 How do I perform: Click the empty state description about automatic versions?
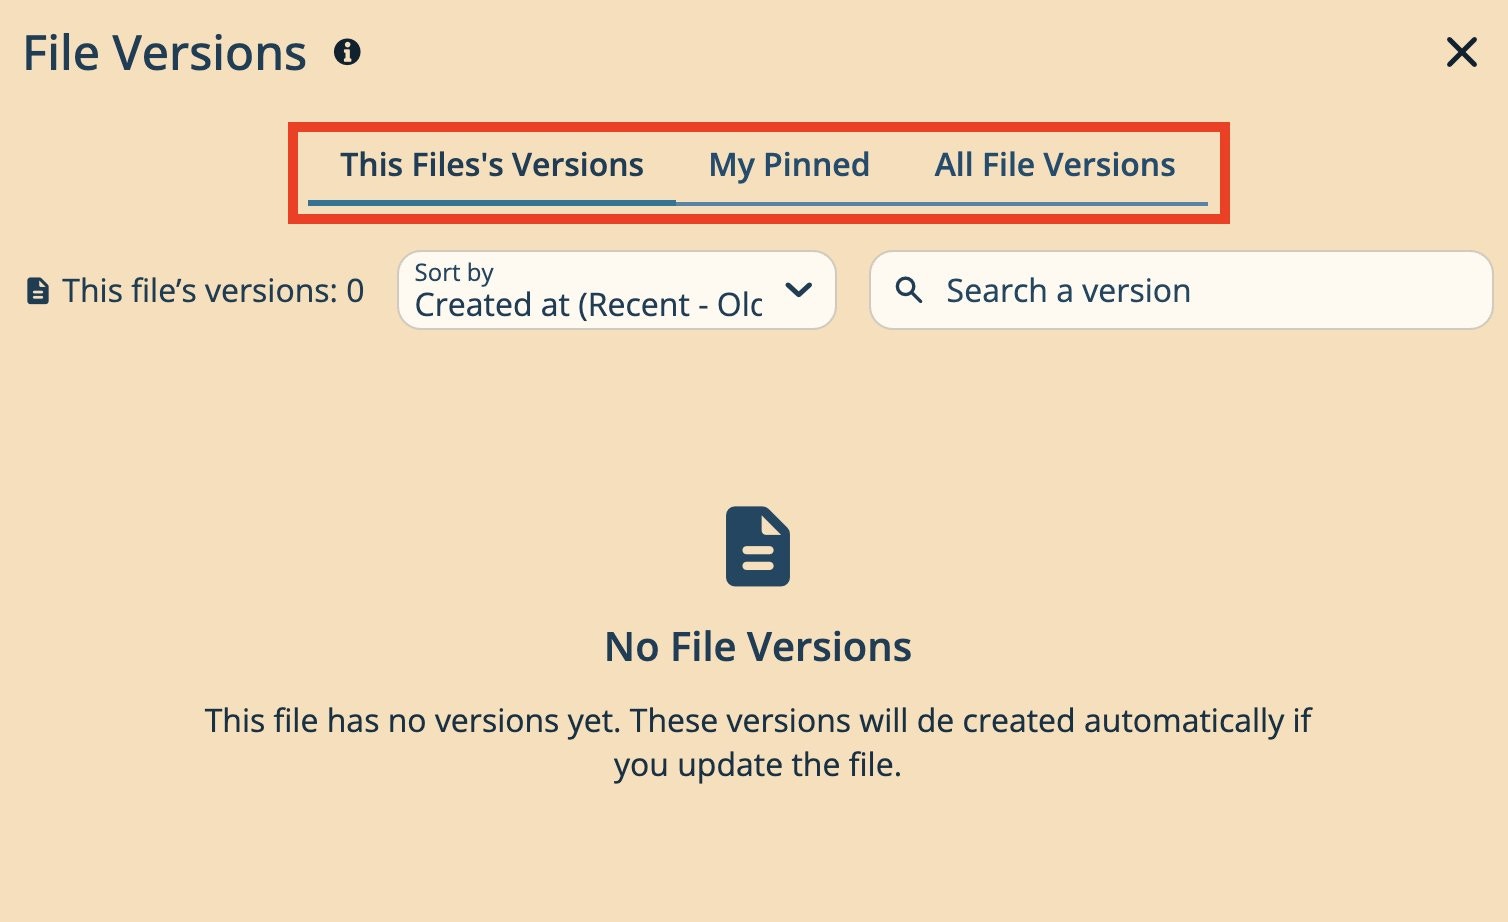click(x=757, y=742)
